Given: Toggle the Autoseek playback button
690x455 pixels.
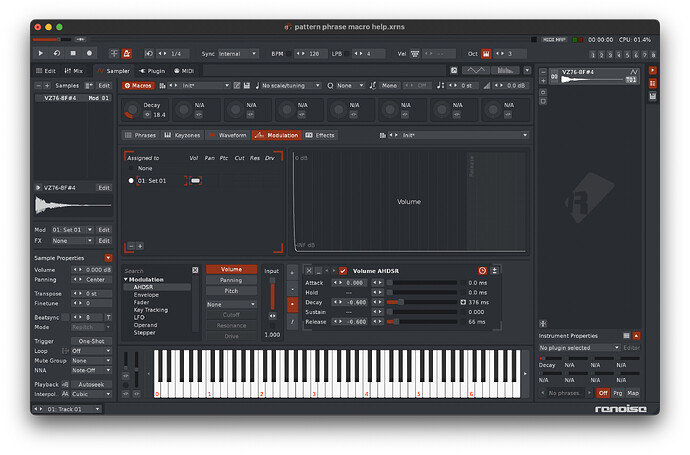Looking at the screenshot, I should tap(91, 384).
